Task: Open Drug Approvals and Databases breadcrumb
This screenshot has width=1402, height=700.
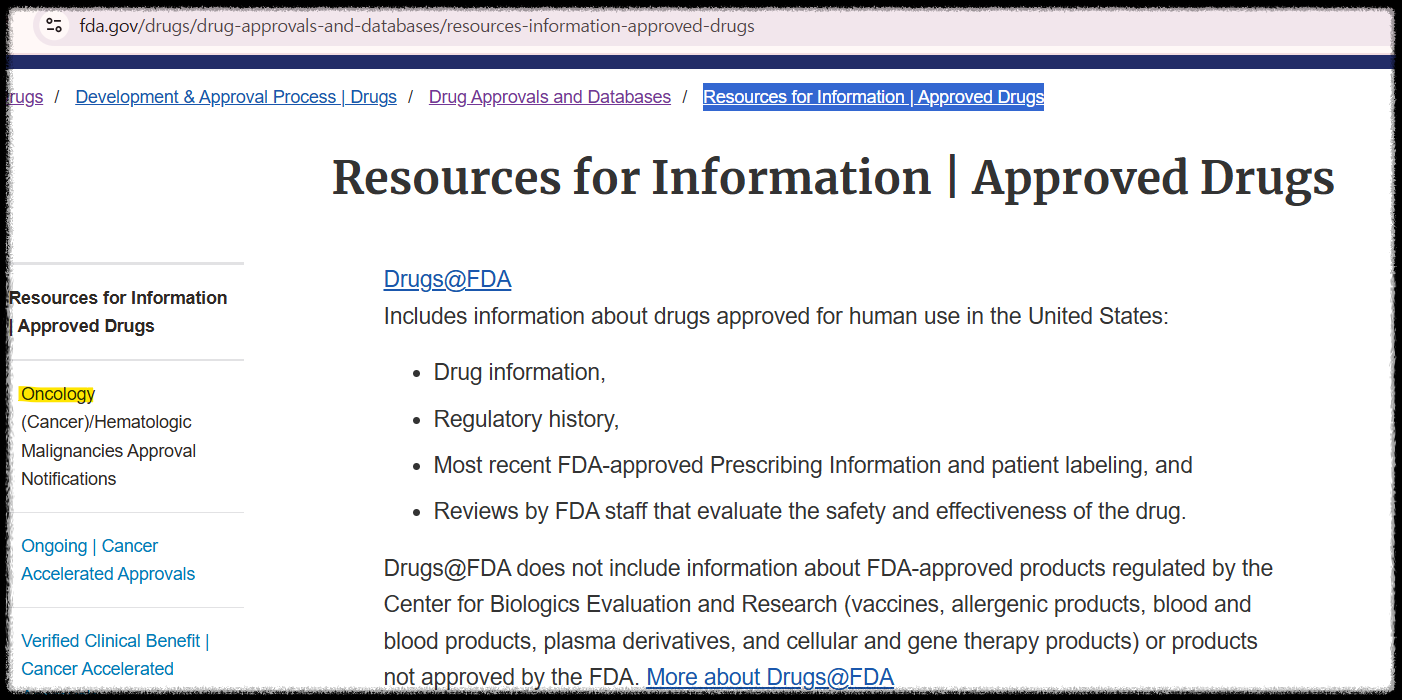Action: (x=550, y=97)
